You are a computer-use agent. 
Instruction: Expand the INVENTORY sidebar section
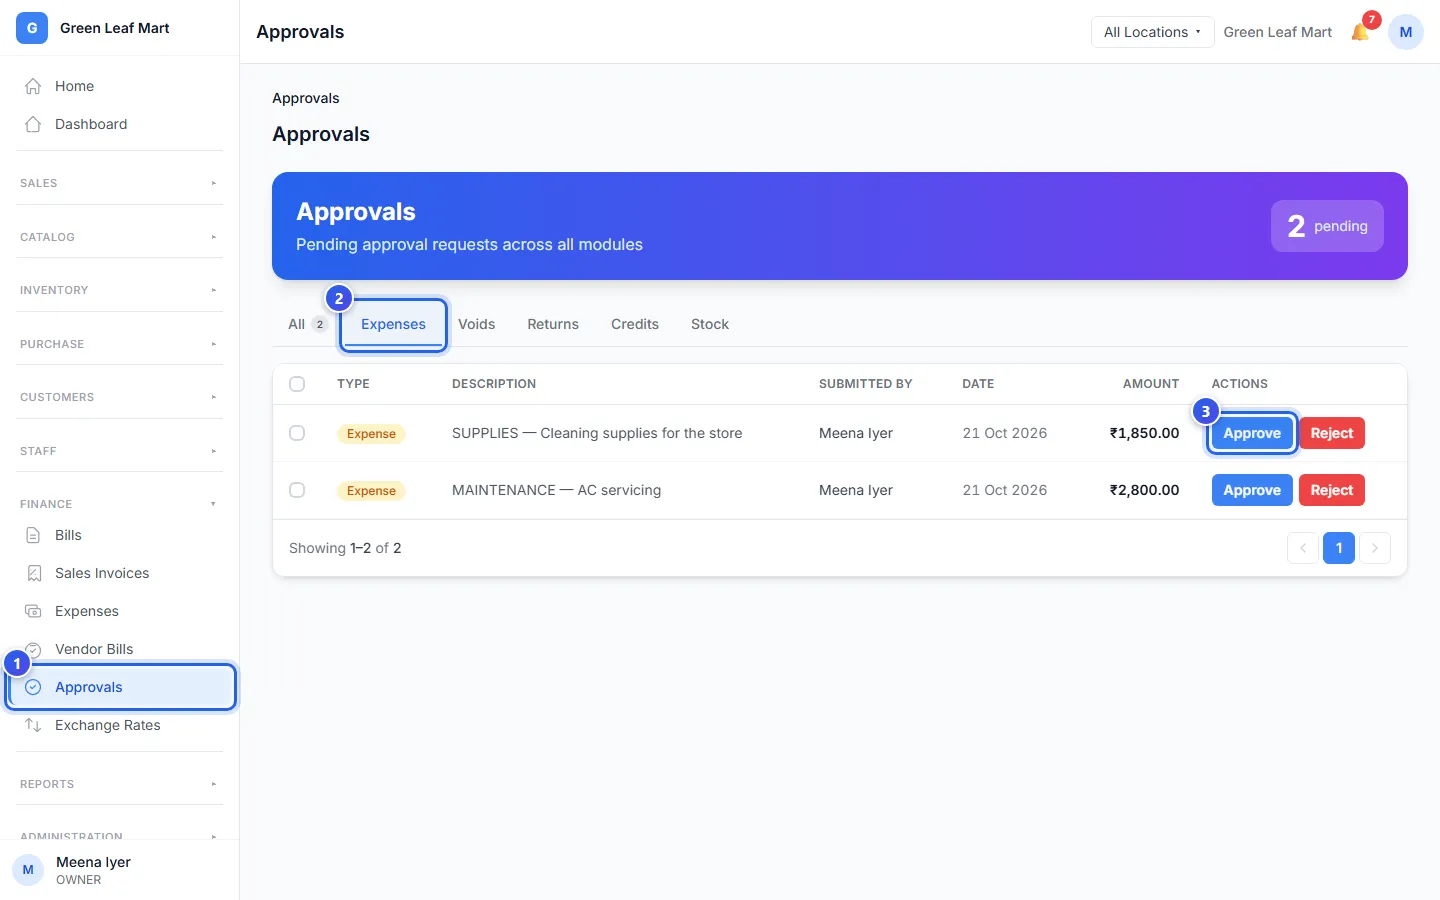click(x=120, y=290)
